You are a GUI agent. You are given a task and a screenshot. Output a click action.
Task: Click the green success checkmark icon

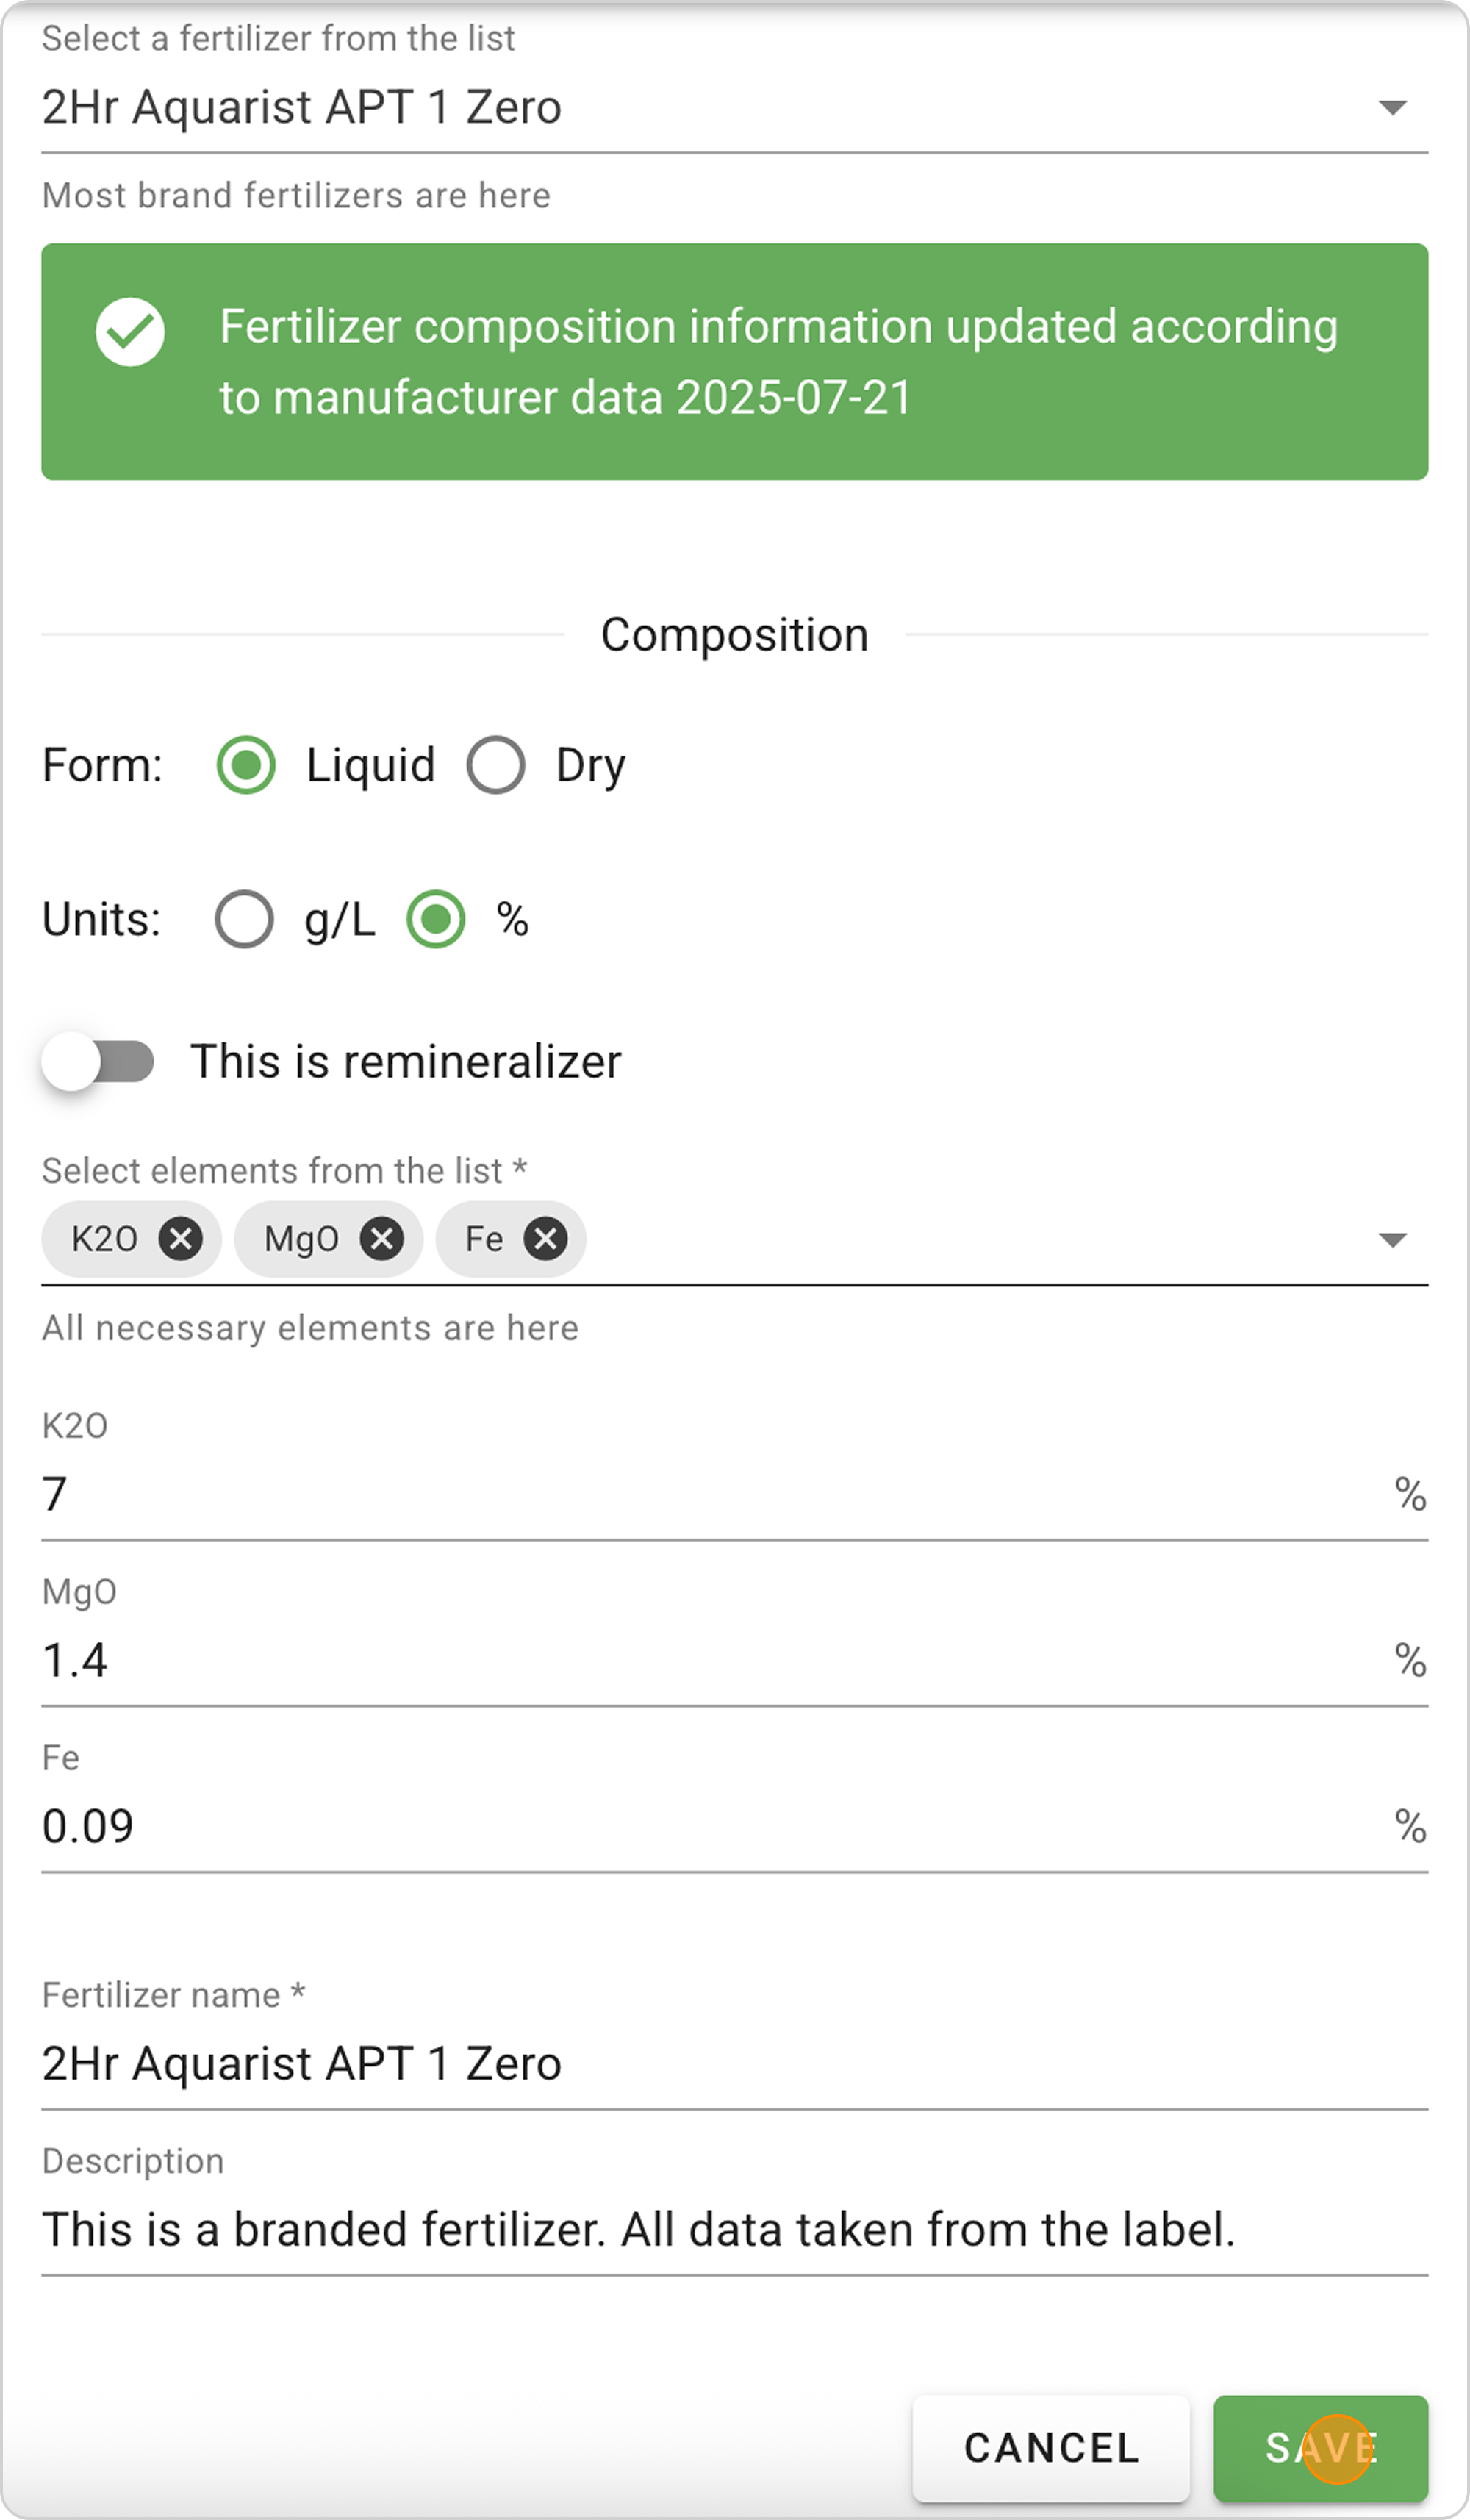130,332
